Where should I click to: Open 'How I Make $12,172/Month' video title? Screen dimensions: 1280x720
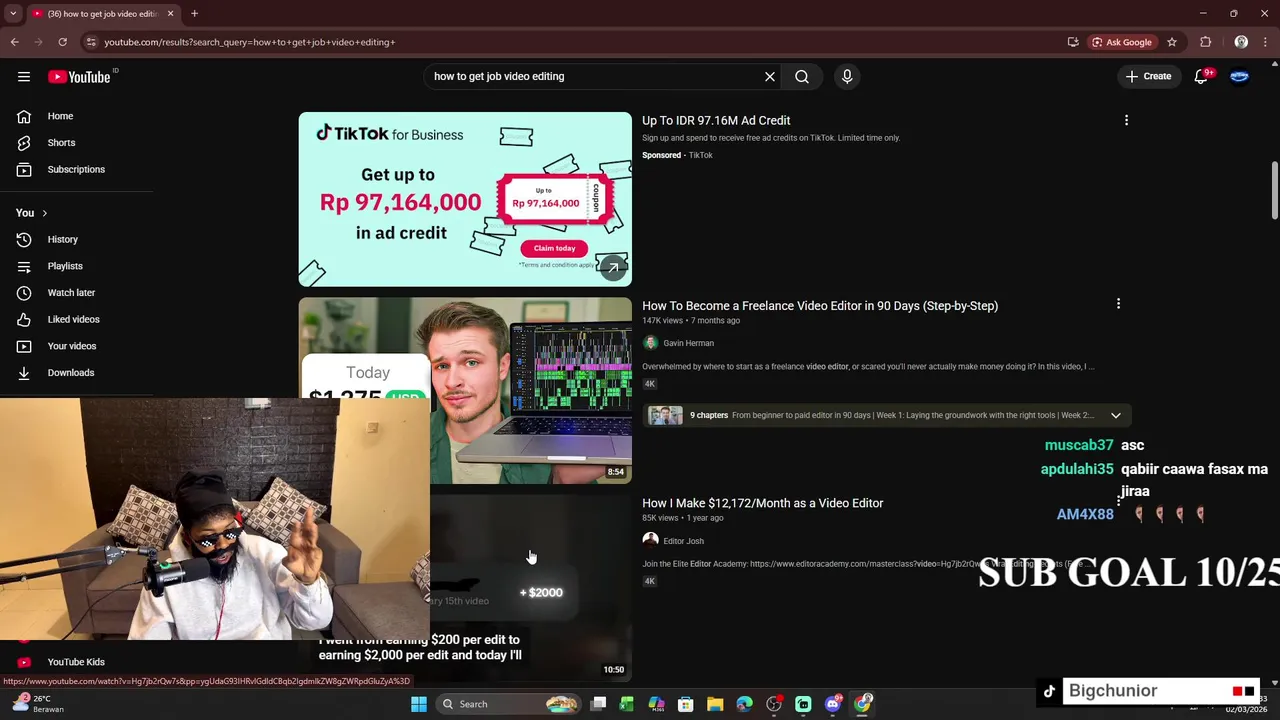pos(762,503)
